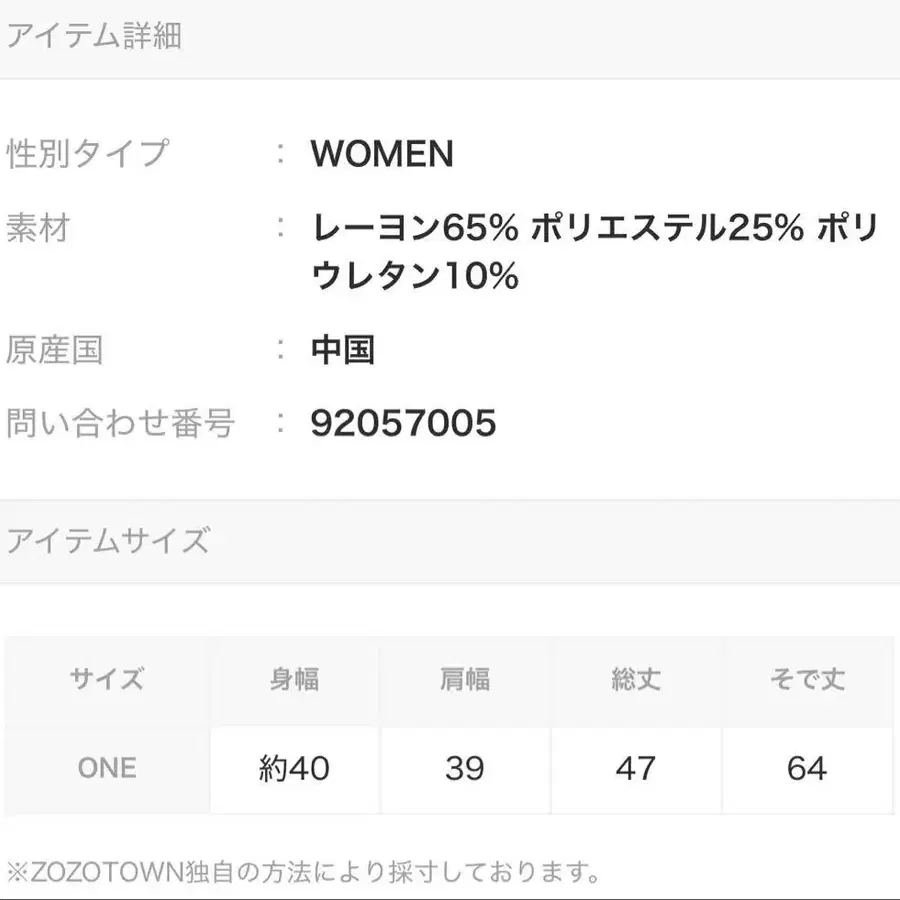Select the total length value 47

click(636, 768)
